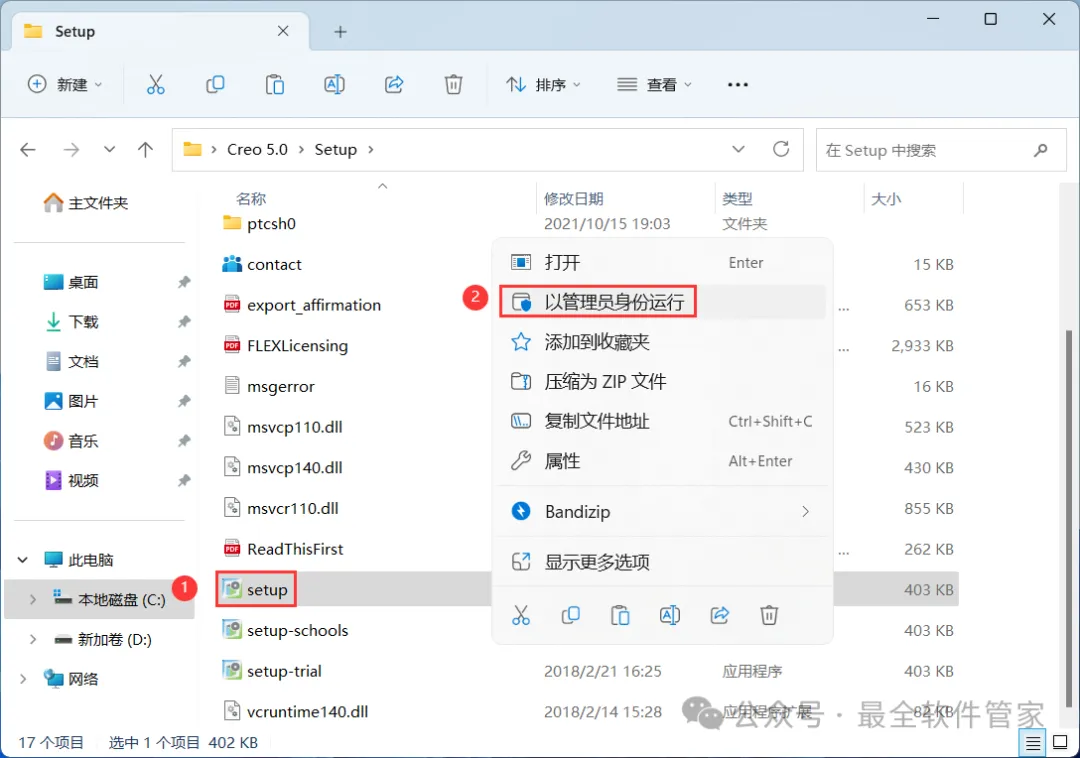Sort by 修改日期 column header
Viewport: 1080px width, 758px height.
pyautogui.click(x=573, y=199)
